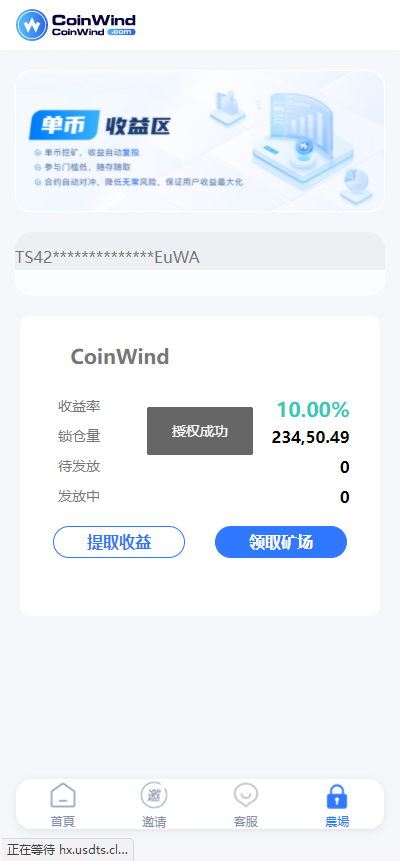
Task: Open the home house icon
Action: click(x=63, y=795)
